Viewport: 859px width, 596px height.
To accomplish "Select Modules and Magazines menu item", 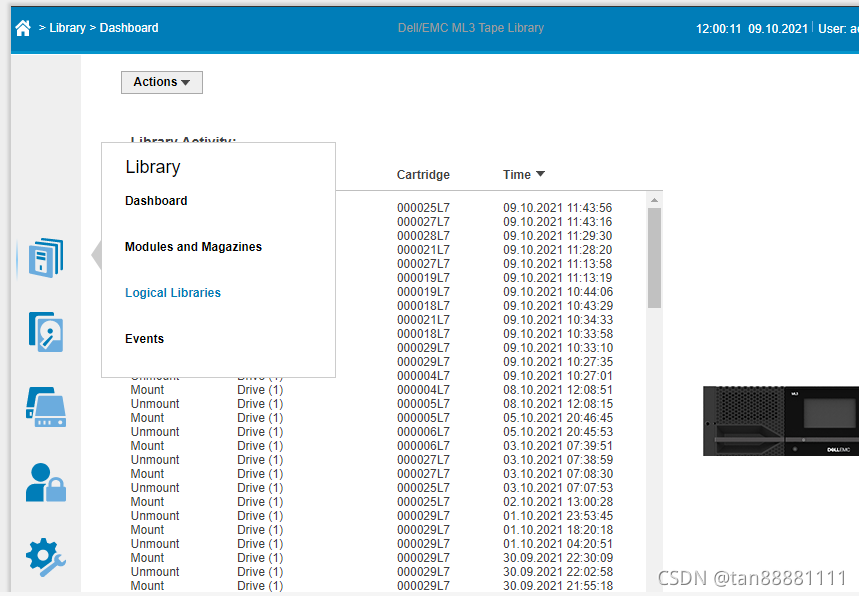I will click(x=193, y=247).
